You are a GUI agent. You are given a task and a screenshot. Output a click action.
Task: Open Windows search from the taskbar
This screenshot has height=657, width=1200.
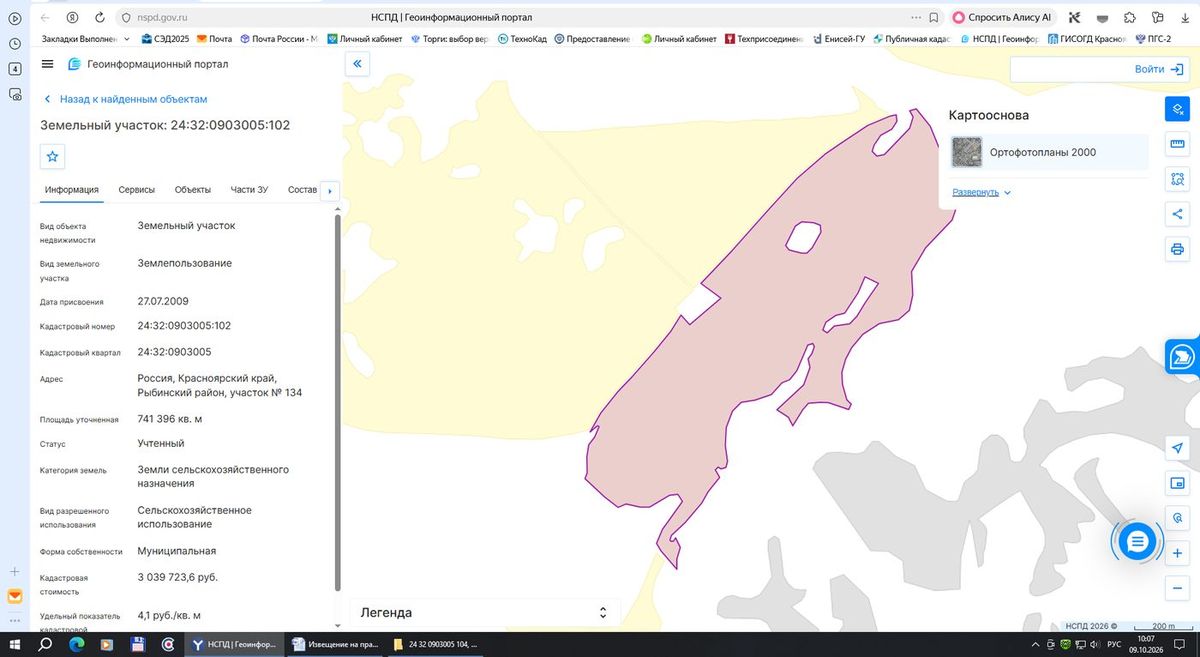click(45, 645)
